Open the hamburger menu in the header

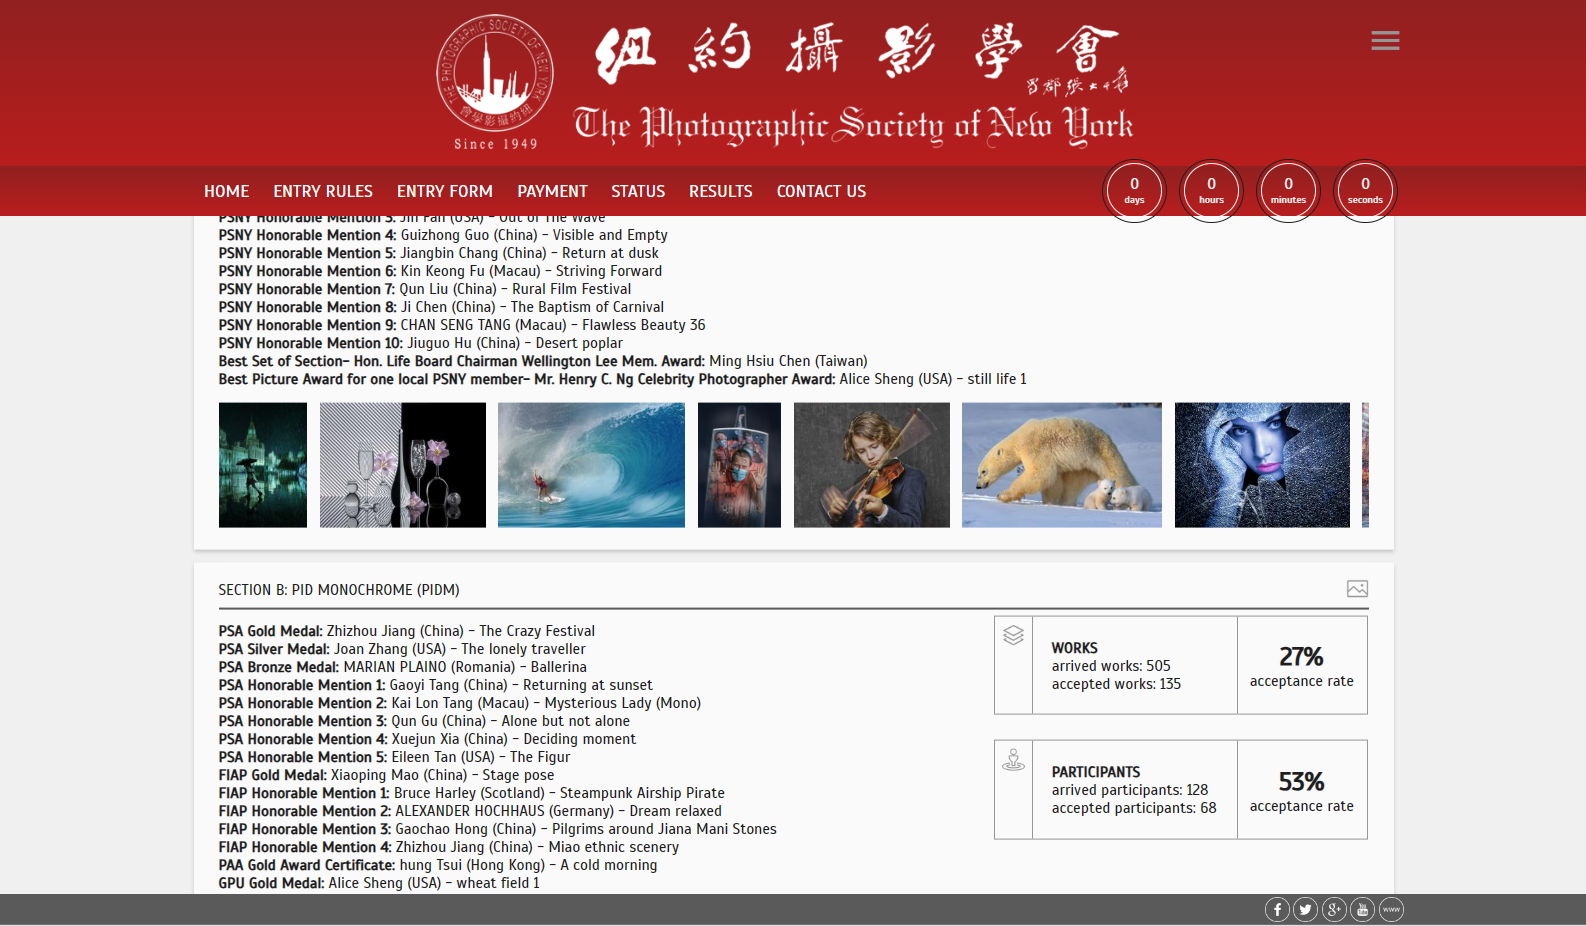(x=1385, y=41)
